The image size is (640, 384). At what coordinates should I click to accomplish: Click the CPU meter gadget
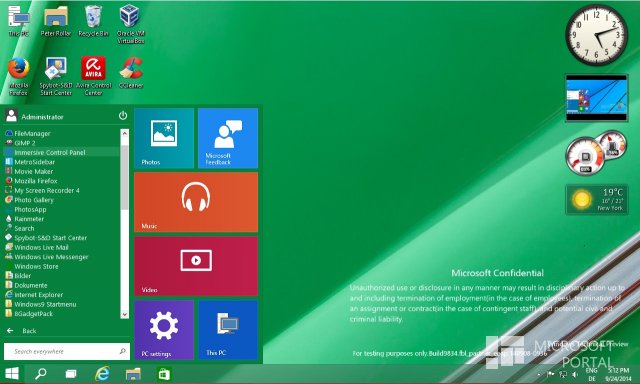[596, 153]
